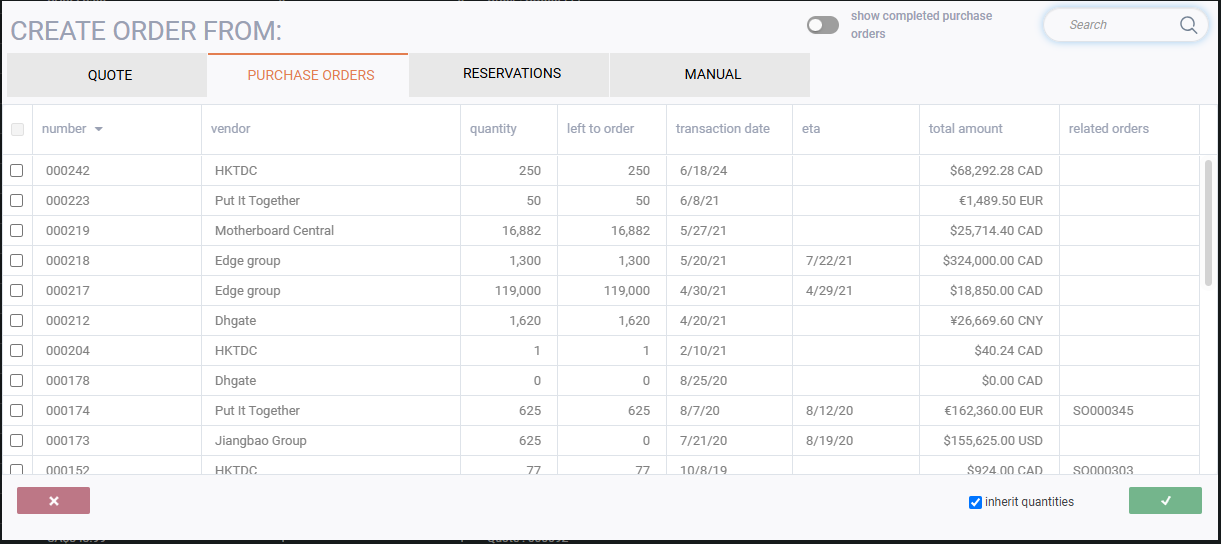Click amount $0.00 CAD
The height and width of the screenshot is (544, 1221).
(1012, 381)
